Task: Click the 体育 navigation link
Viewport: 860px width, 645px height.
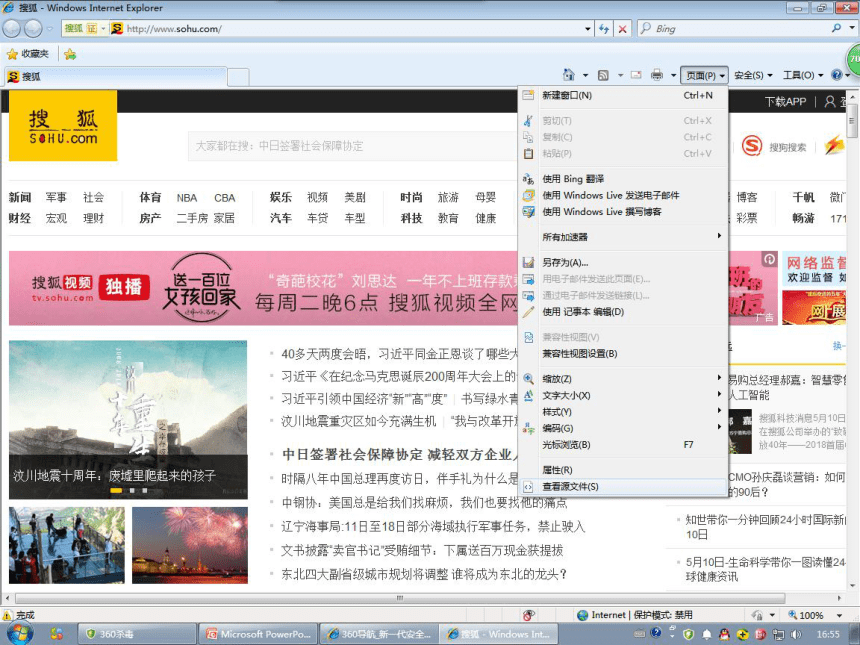Action: click(x=150, y=197)
